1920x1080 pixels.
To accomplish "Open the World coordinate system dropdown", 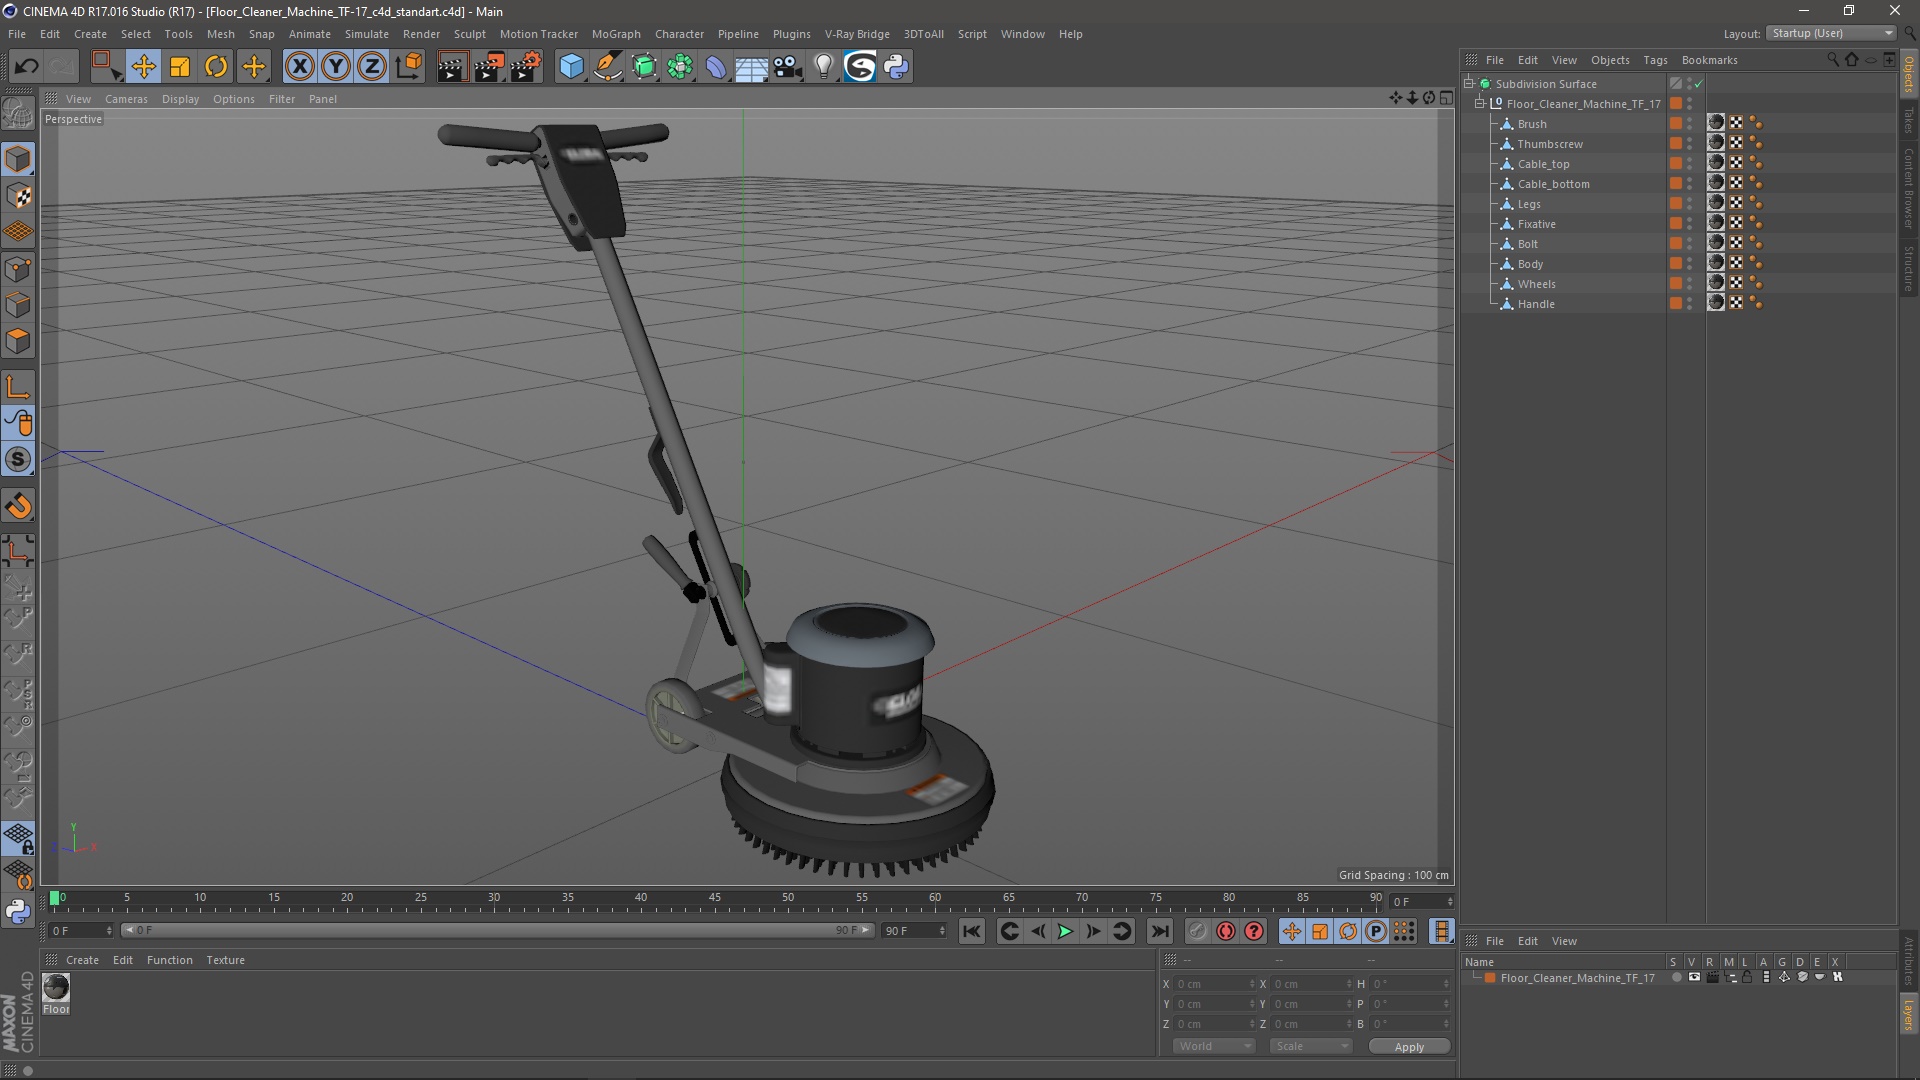I will [x=1214, y=1046].
